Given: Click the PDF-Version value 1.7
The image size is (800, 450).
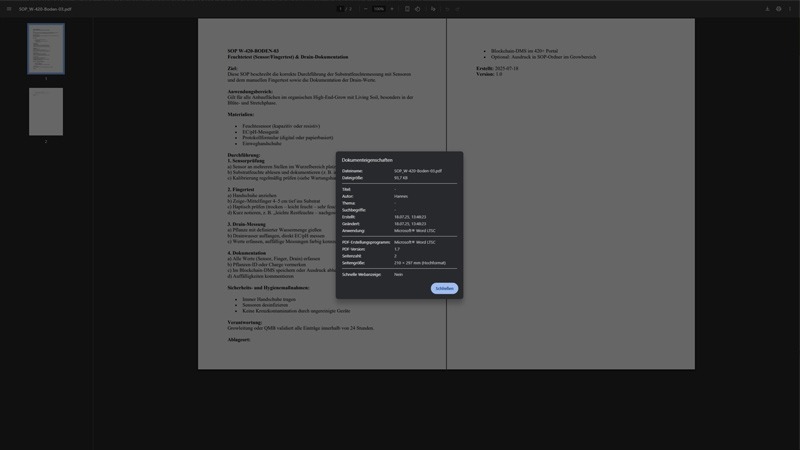Looking at the screenshot, I should 397,249.
